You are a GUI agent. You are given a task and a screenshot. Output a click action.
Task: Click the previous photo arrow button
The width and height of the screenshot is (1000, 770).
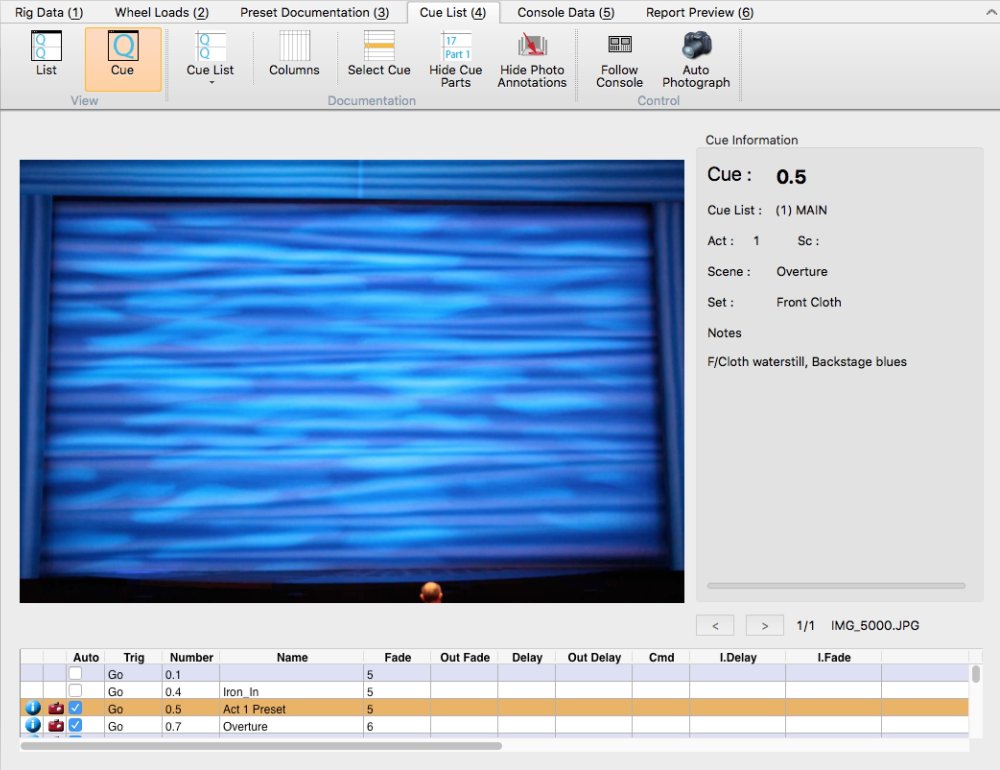[x=715, y=624]
